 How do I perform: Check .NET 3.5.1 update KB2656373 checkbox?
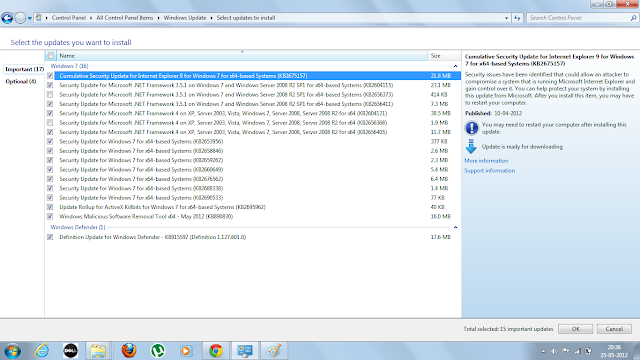50,95
